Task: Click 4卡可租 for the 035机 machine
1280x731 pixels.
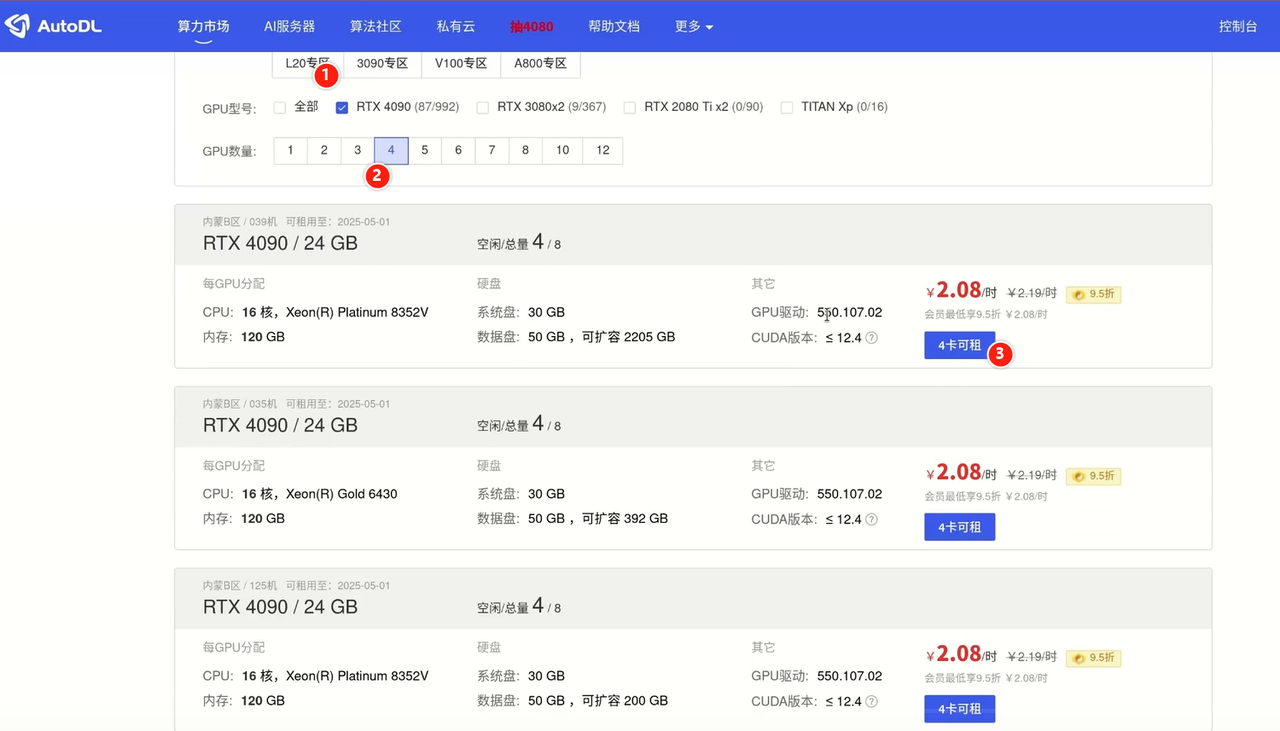Action: [959, 527]
